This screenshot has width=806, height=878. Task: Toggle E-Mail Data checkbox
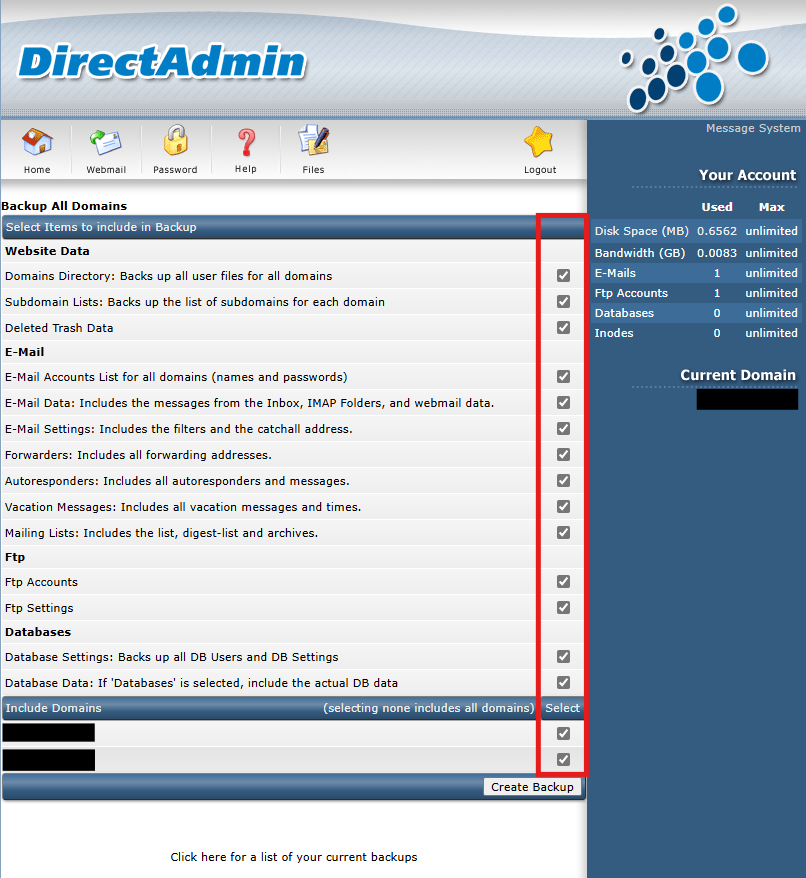click(x=563, y=403)
